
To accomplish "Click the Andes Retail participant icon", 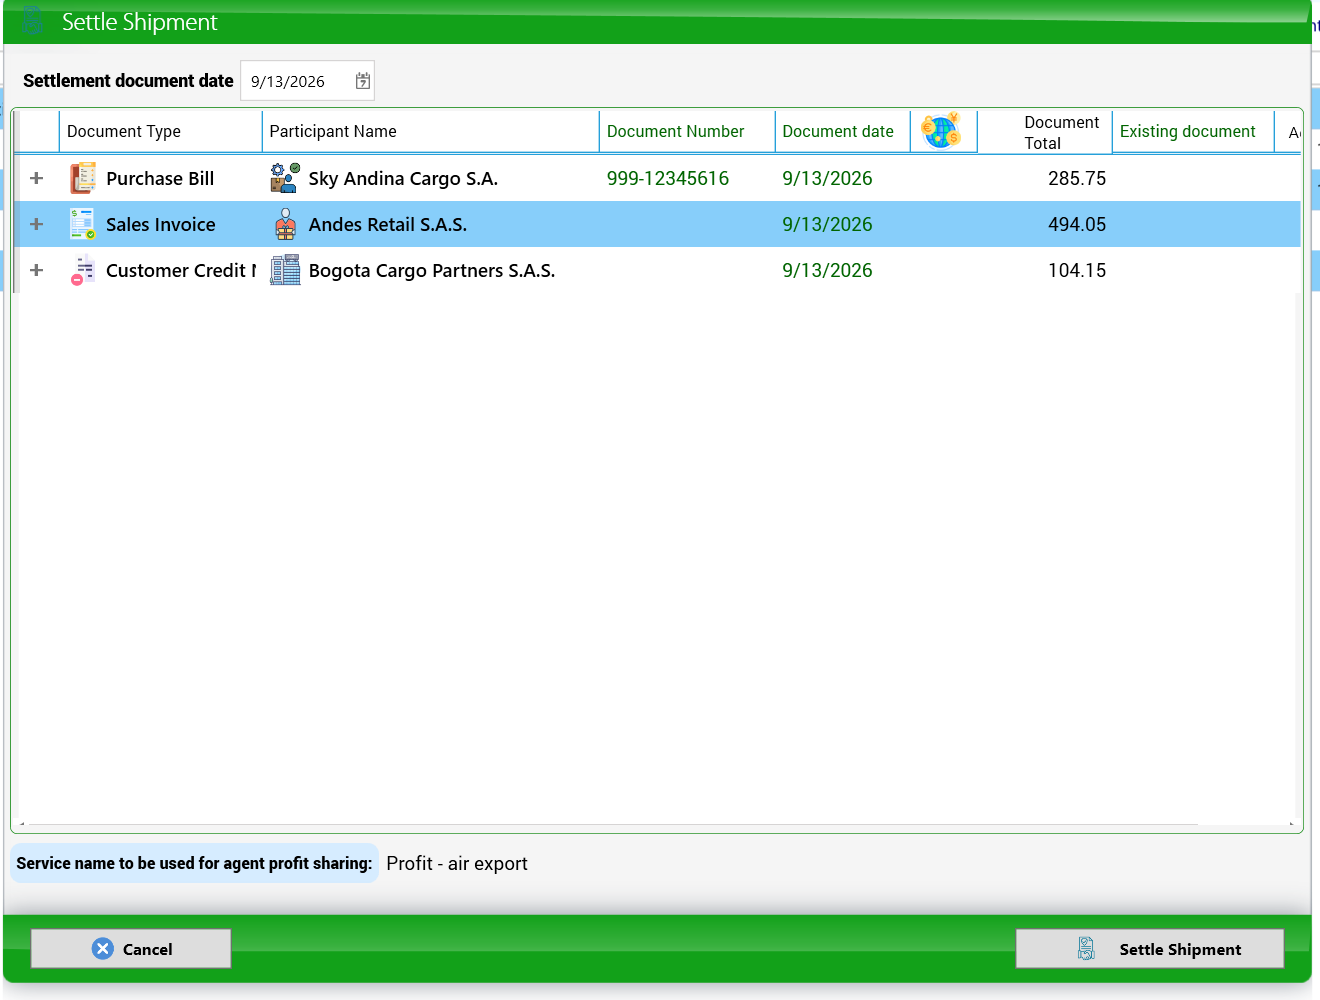I will click(x=285, y=224).
